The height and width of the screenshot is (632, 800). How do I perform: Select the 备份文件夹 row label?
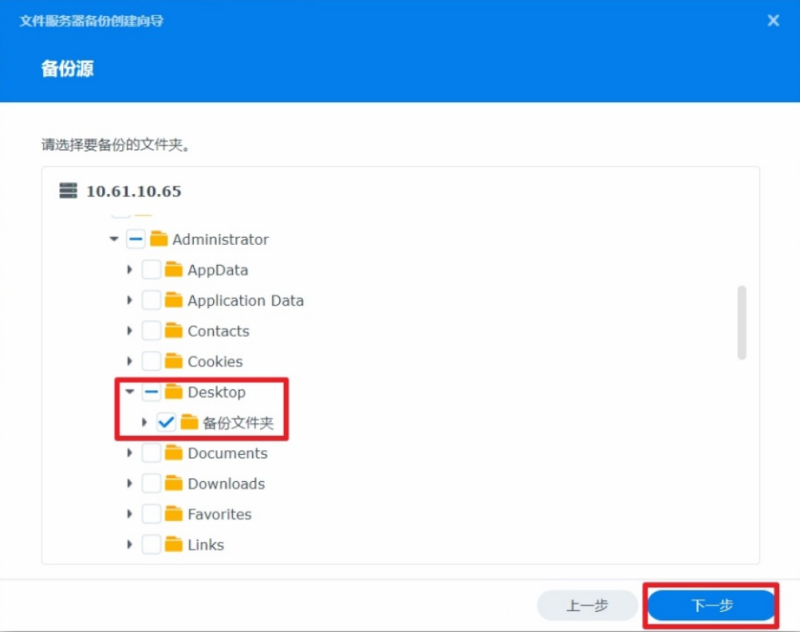[x=238, y=423]
